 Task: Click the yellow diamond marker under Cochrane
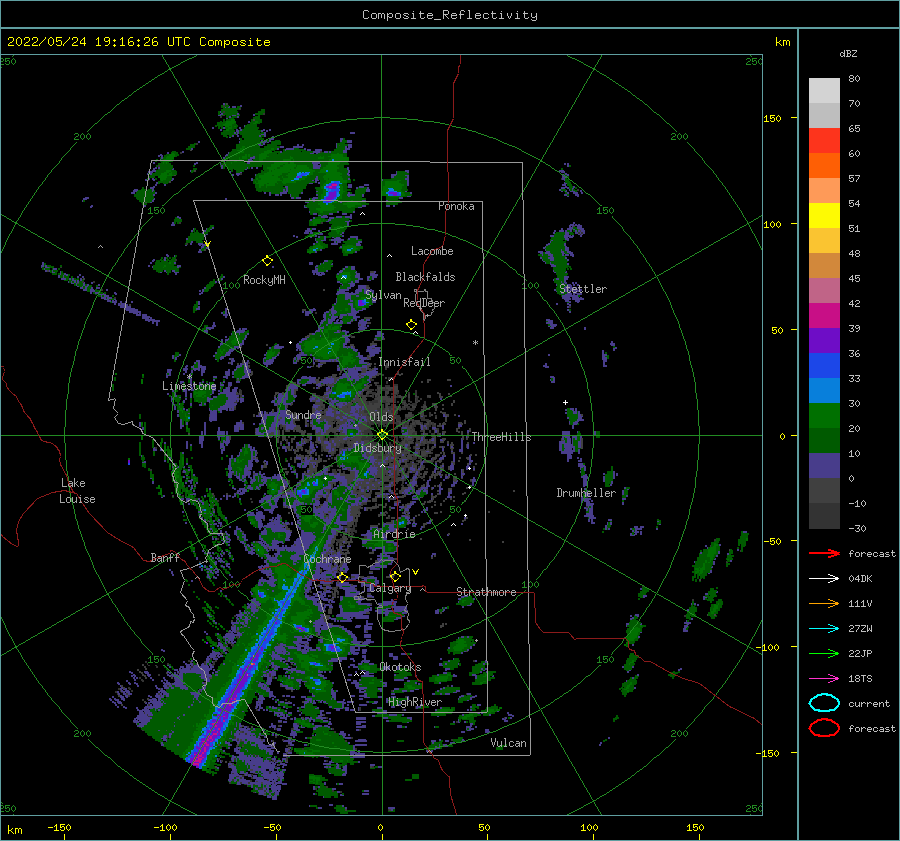343,578
